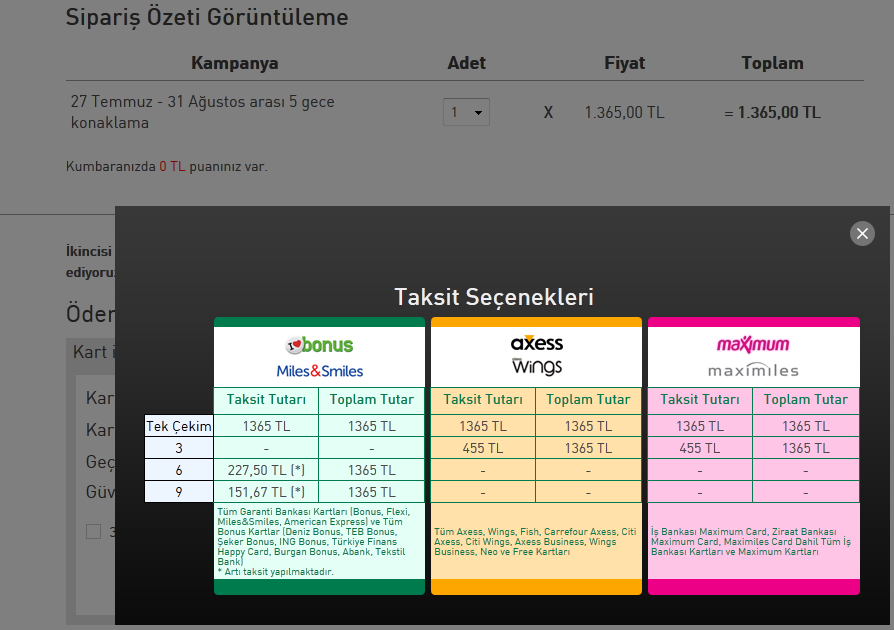Click the Axess "Toplam Tutar" header
Screen dimensions: 894x630
588,400
